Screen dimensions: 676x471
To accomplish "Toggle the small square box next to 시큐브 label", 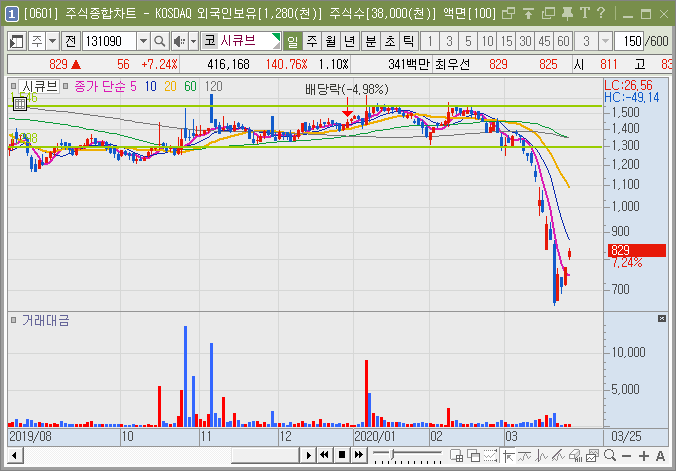I will pyautogui.click(x=14, y=86).
